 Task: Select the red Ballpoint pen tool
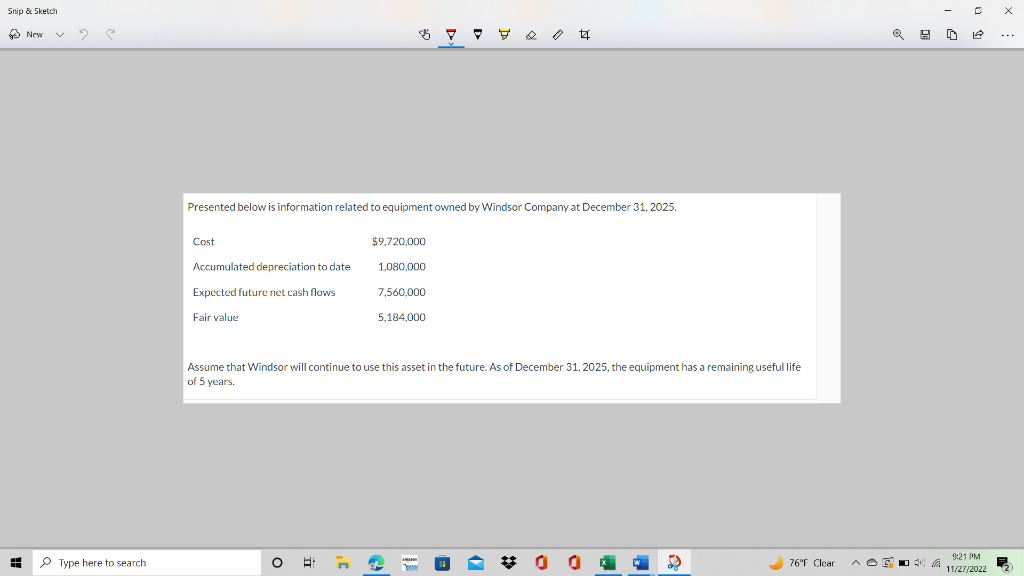point(451,35)
